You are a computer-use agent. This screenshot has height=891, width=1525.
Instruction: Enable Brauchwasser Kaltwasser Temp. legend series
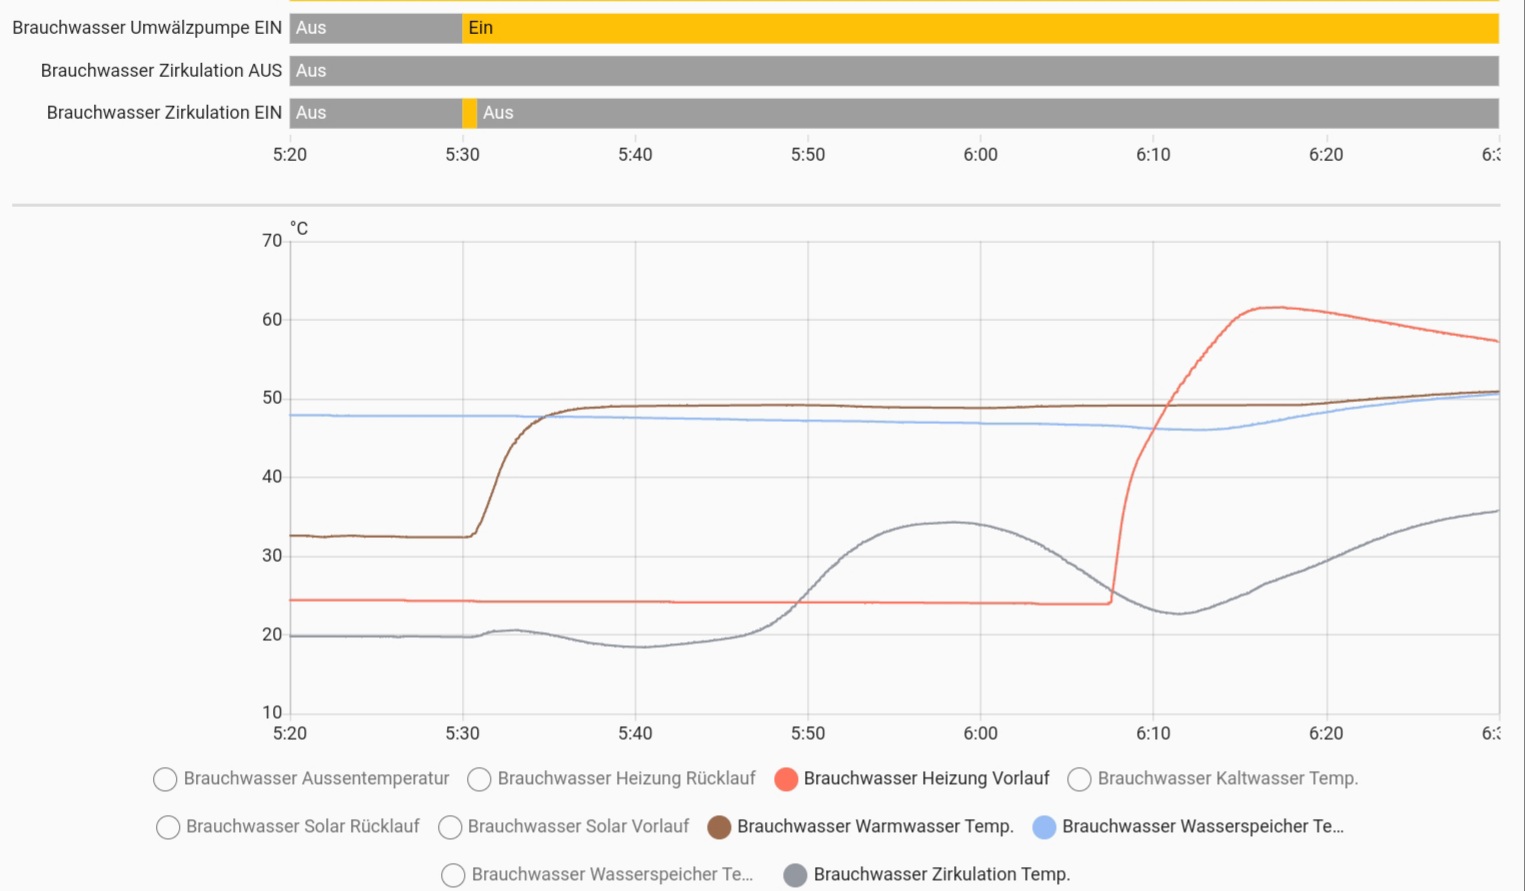click(1212, 779)
